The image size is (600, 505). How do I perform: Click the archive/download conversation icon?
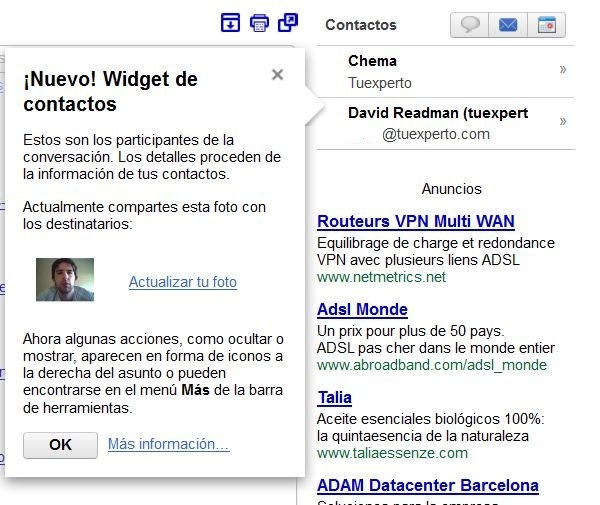click(x=230, y=23)
